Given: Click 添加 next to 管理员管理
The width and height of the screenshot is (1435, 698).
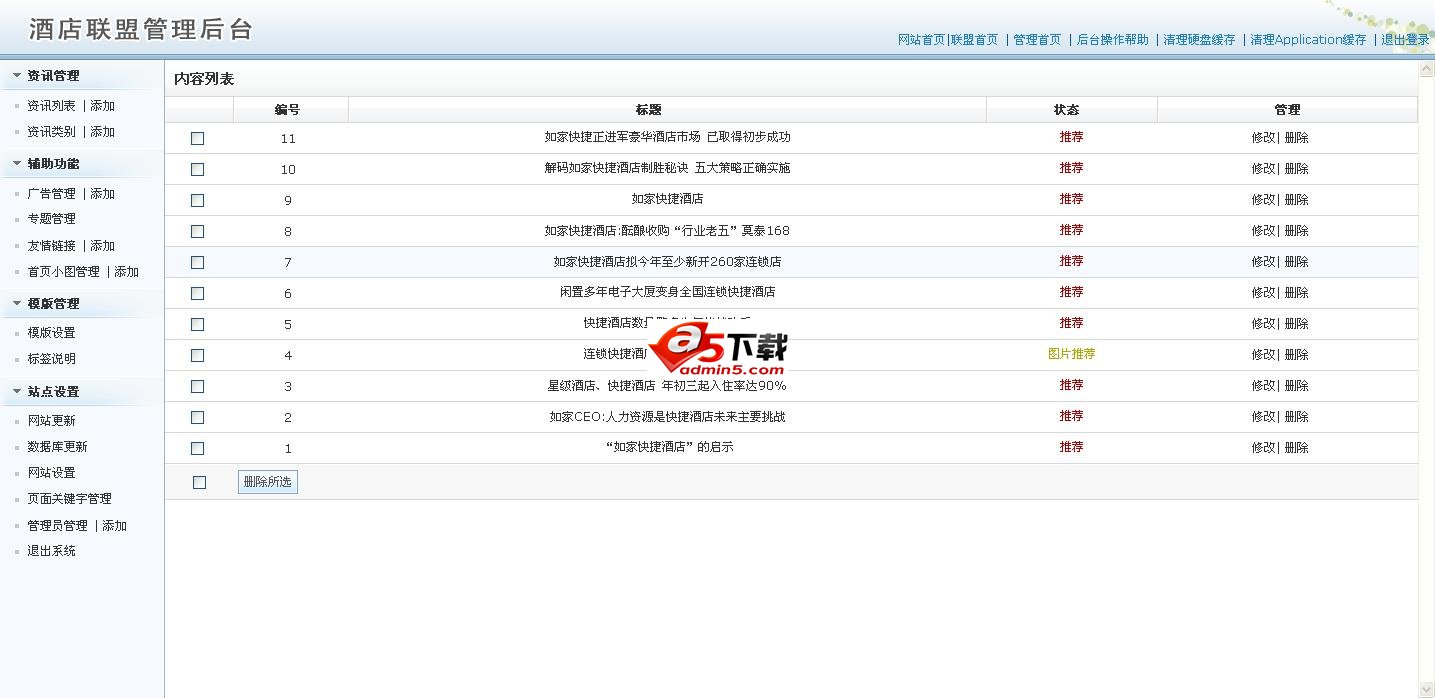Looking at the screenshot, I should pyautogui.click(x=114, y=526).
